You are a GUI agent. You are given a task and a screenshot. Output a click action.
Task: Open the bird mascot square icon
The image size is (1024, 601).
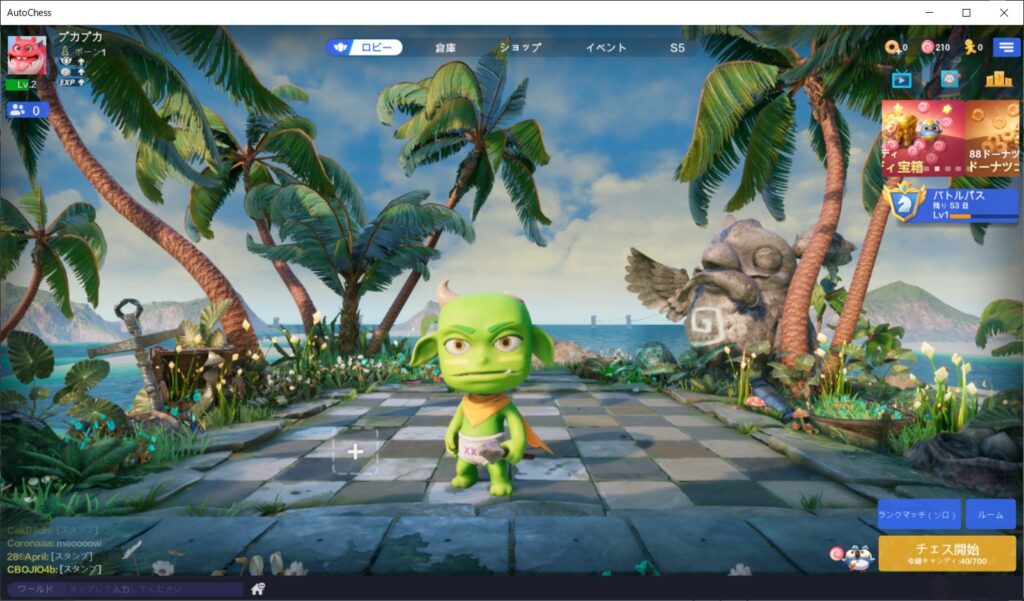click(x=950, y=79)
